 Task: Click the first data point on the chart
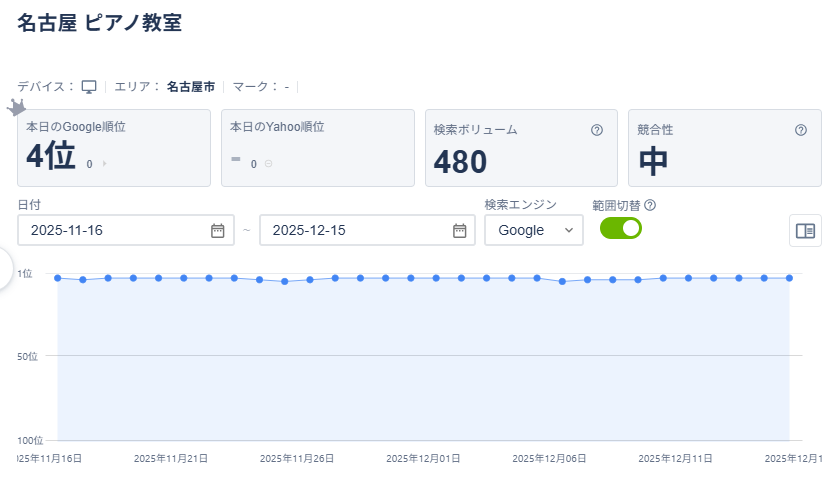(58, 278)
